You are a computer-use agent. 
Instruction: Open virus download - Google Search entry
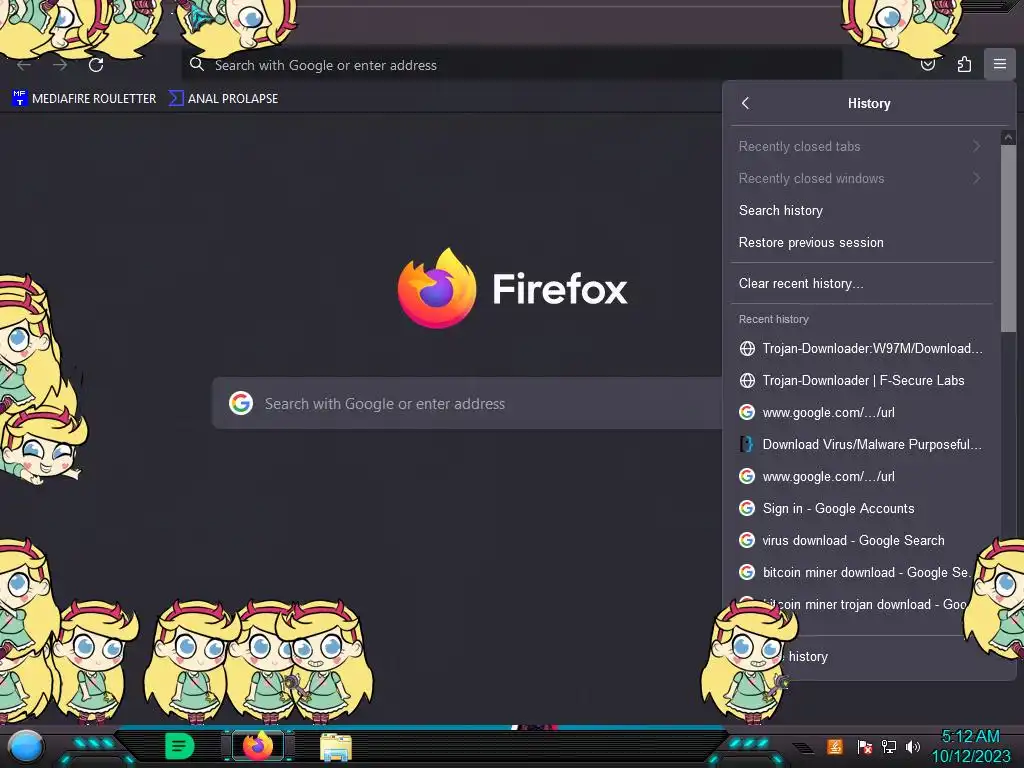861,540
